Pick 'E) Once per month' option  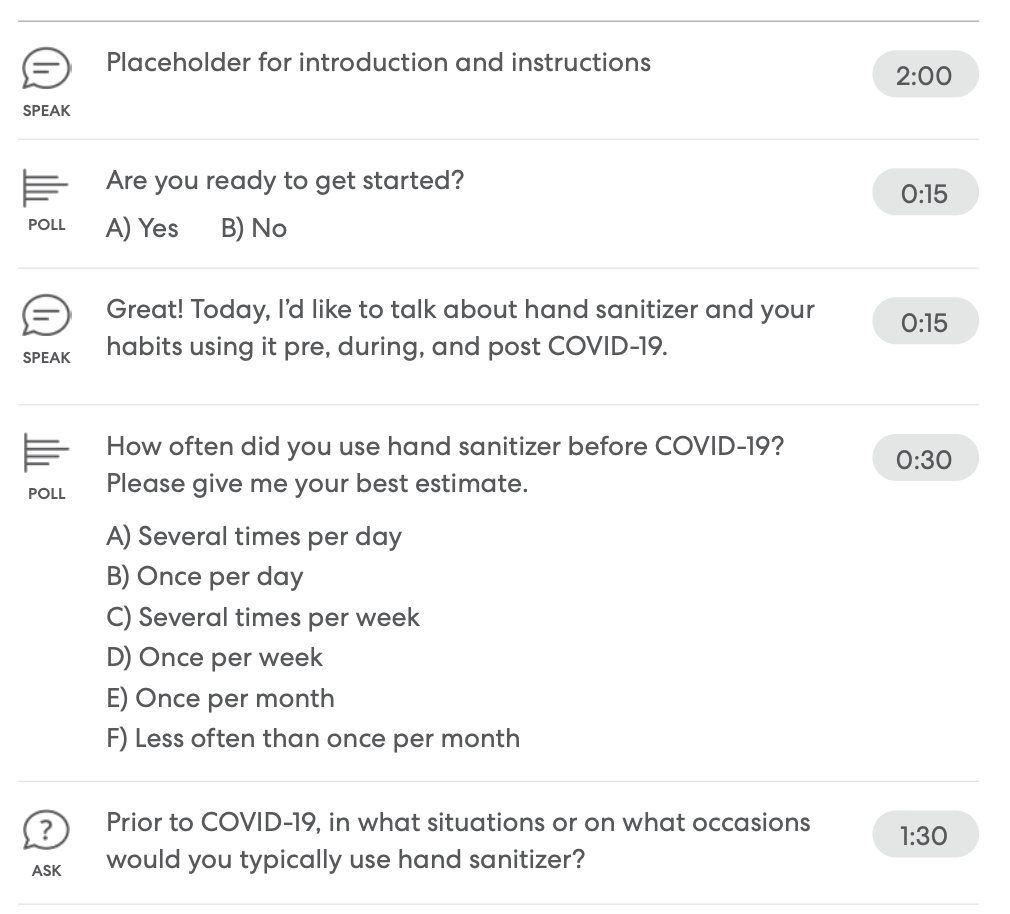220,698
